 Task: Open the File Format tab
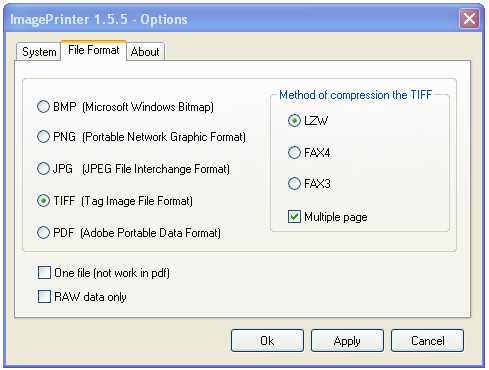94,50
